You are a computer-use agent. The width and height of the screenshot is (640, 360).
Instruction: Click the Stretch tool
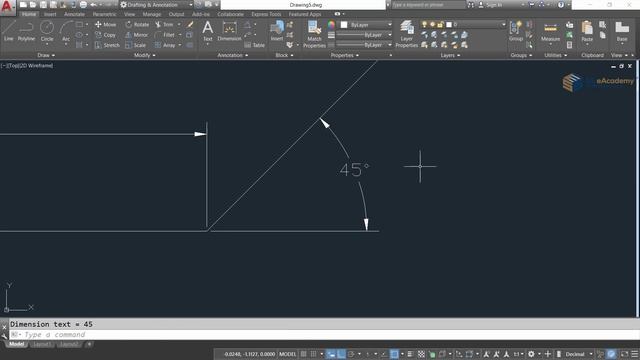point(107,45)
